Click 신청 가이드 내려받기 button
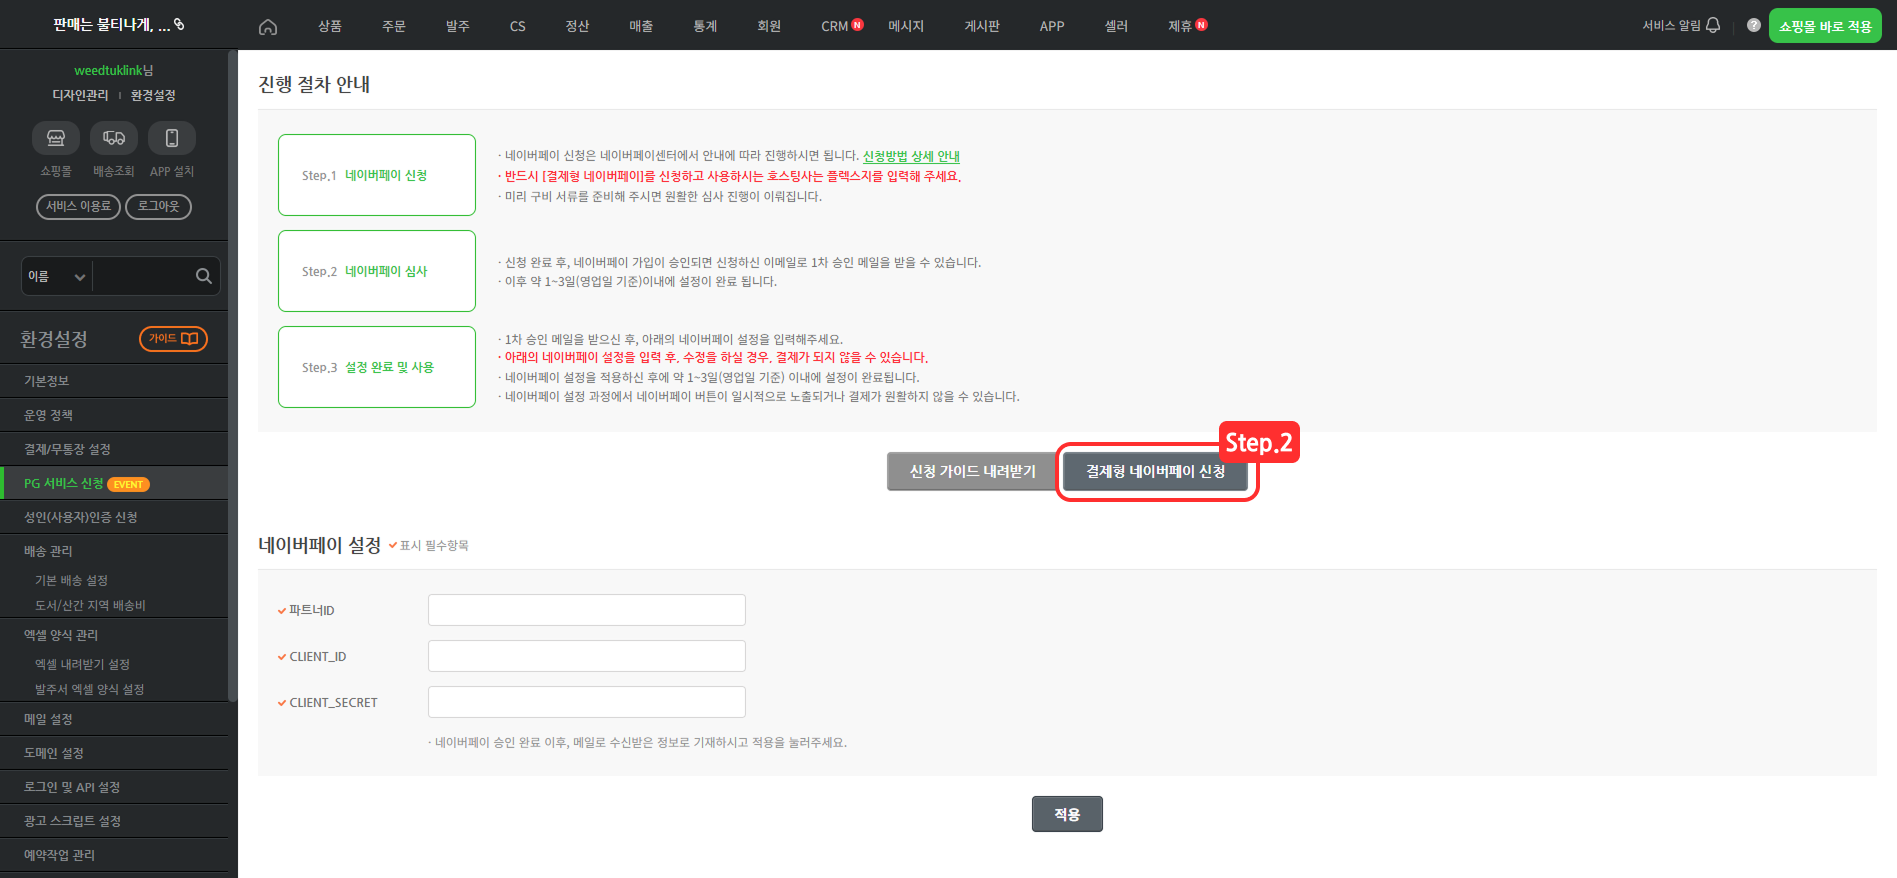The height and width of the screenshot is (878, 1897). coord(972,471)
